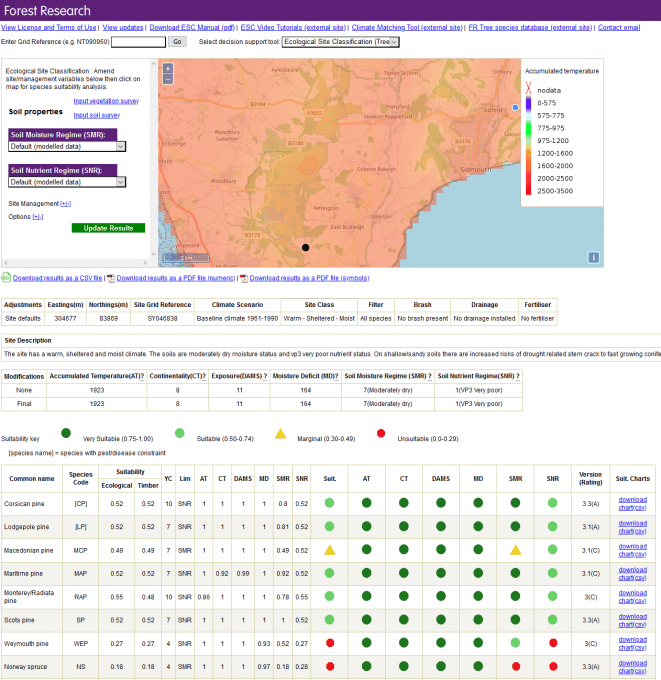
Task: Open Download ESC Manual (pdf) link
Action: point(192,27)
